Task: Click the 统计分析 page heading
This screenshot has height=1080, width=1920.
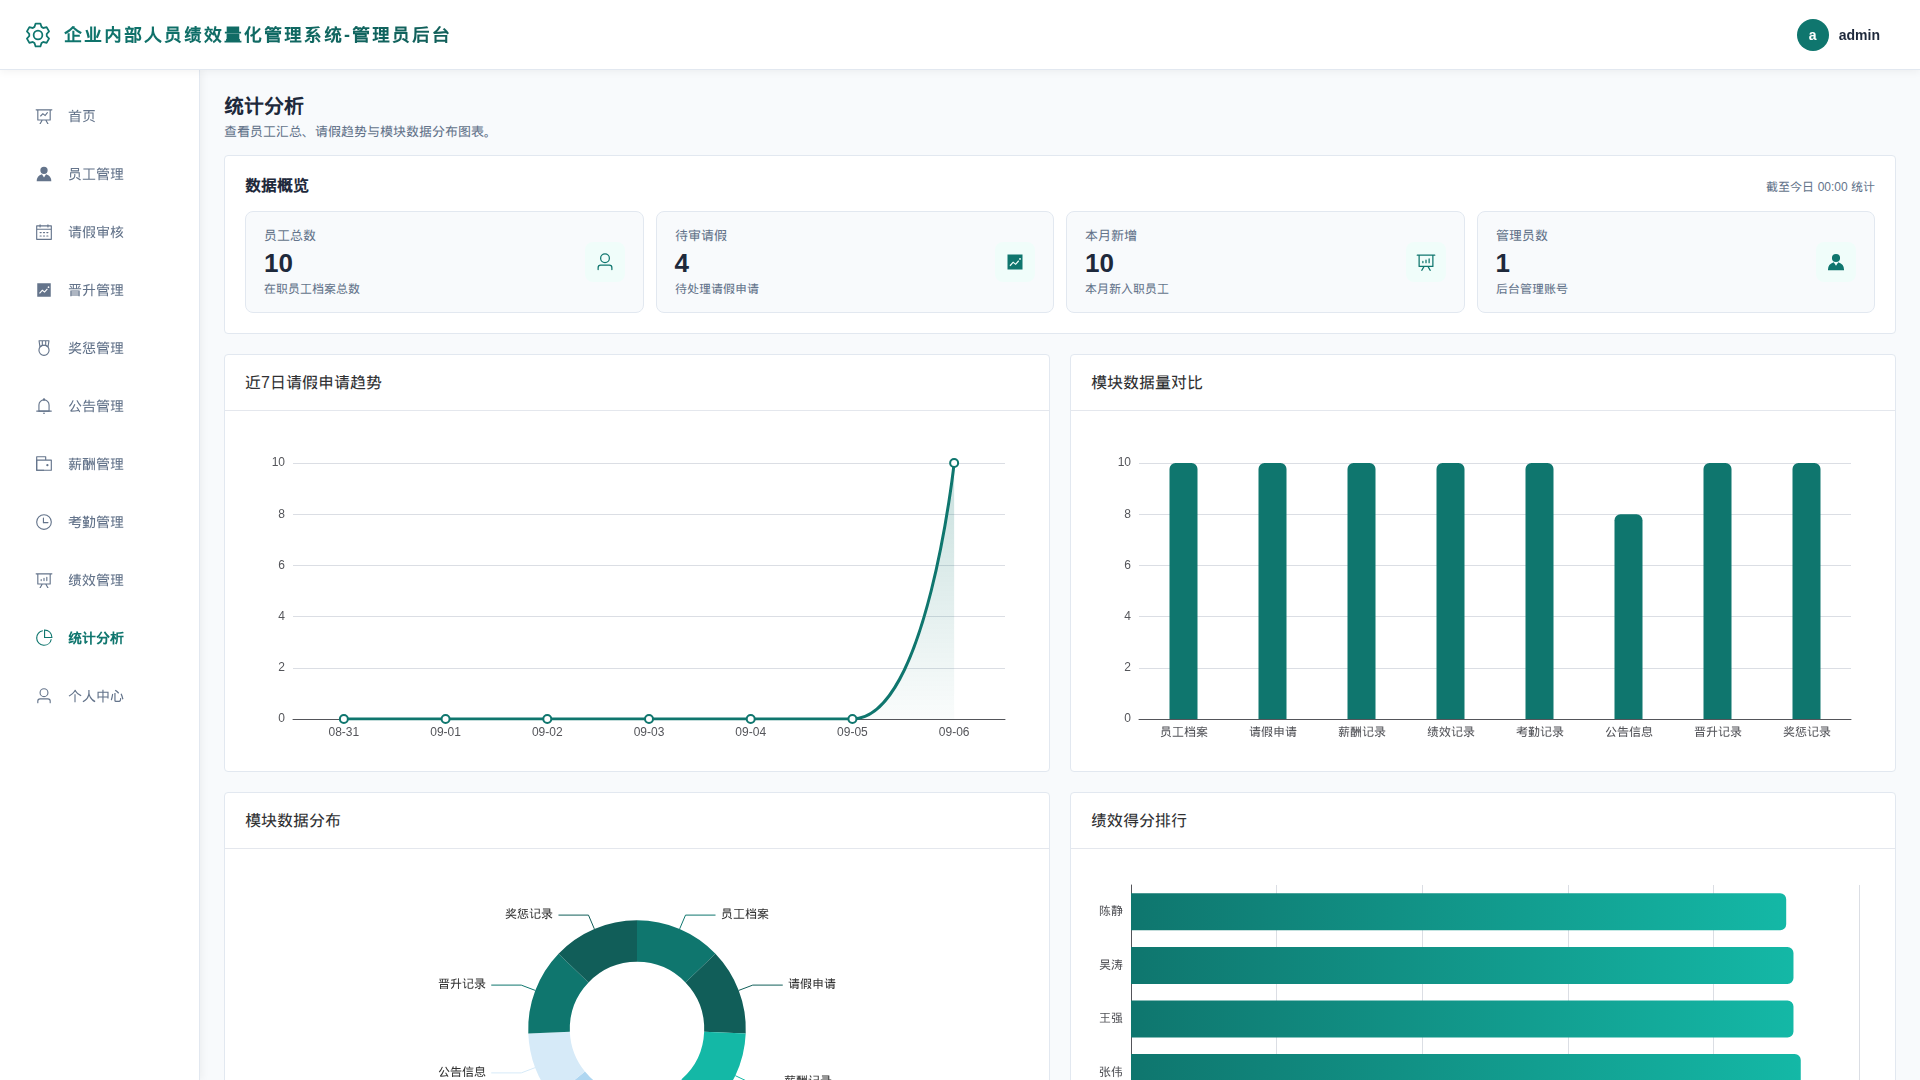Action: pos(264,106)
